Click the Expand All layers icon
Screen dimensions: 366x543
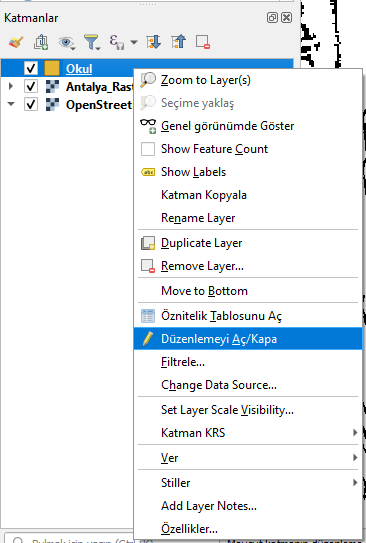coord(153,42)
